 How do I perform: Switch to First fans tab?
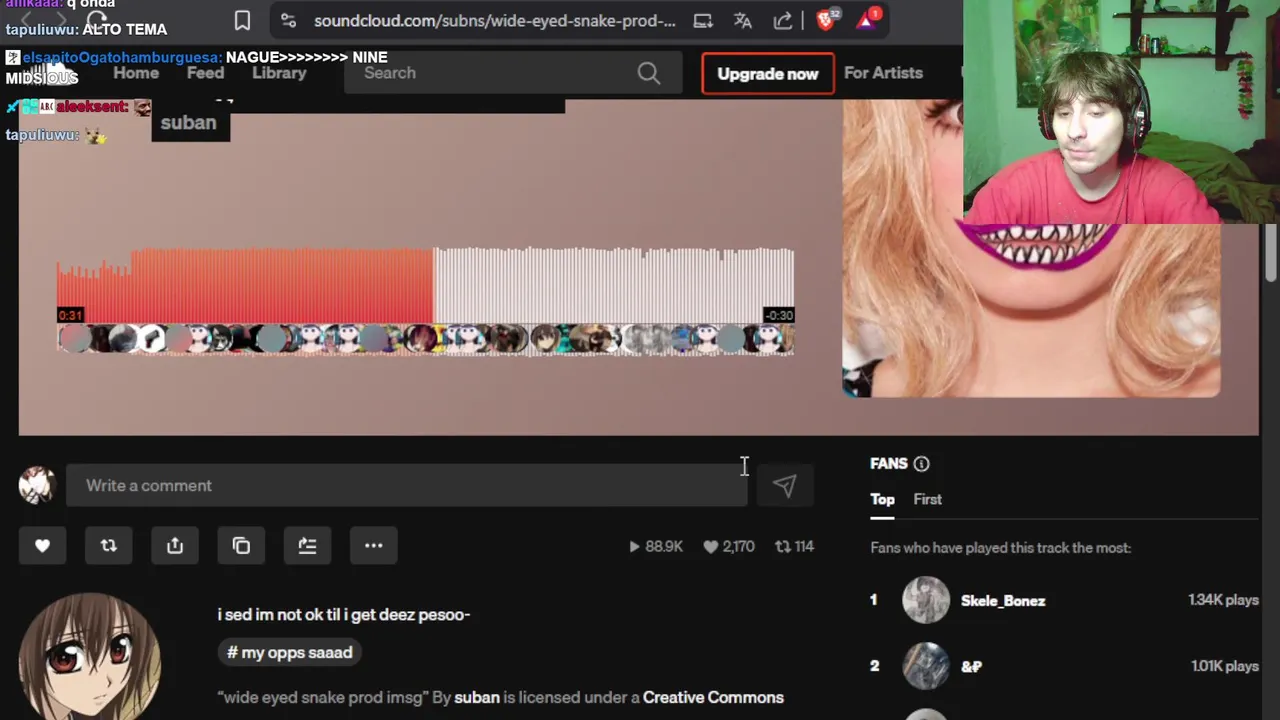point(927,499)
